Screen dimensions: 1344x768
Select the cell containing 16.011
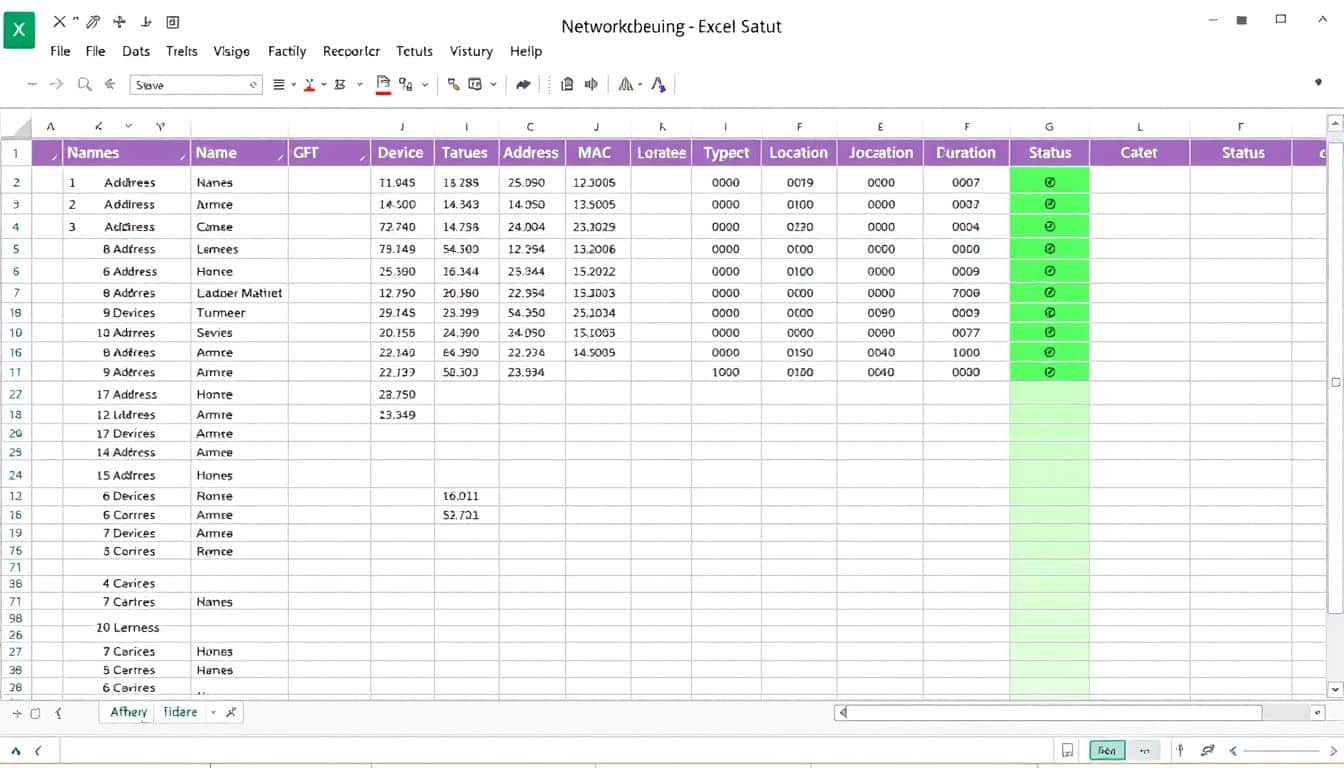pos(466,496)
